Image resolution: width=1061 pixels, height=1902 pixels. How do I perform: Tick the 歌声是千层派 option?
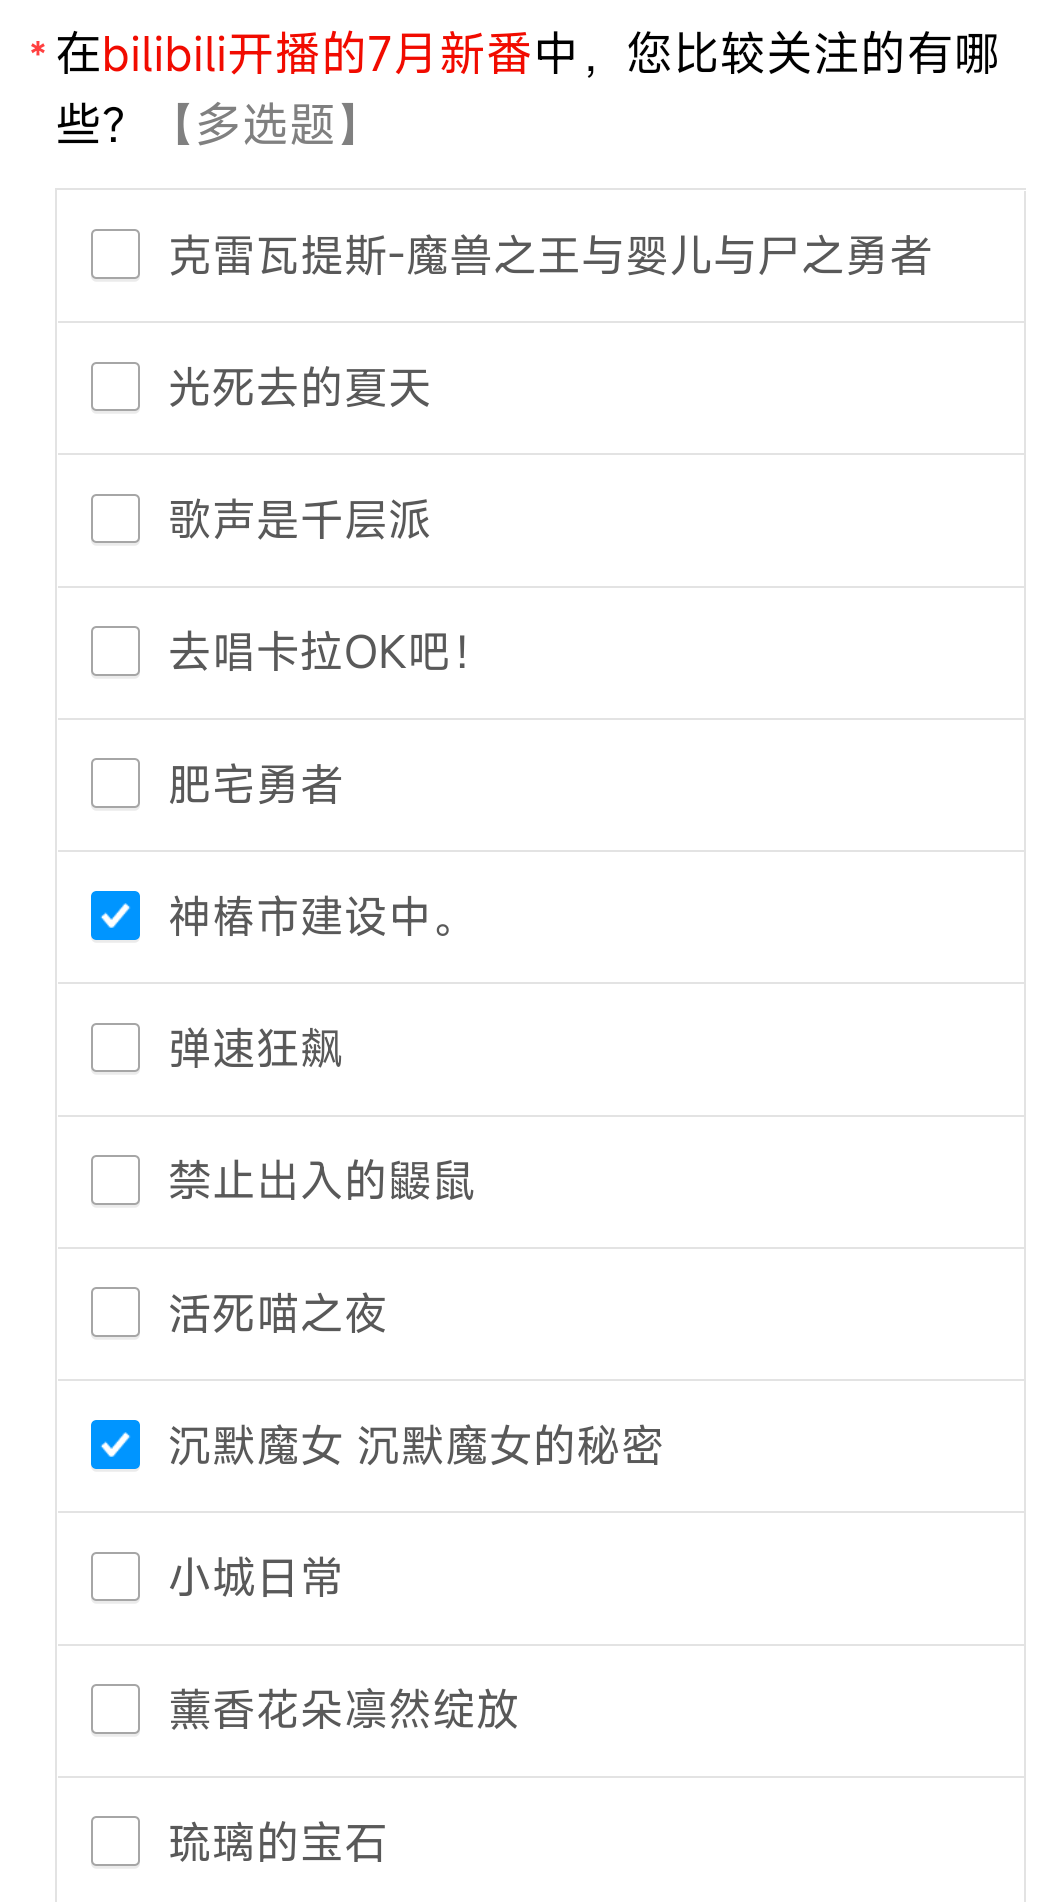coord(115,518)
